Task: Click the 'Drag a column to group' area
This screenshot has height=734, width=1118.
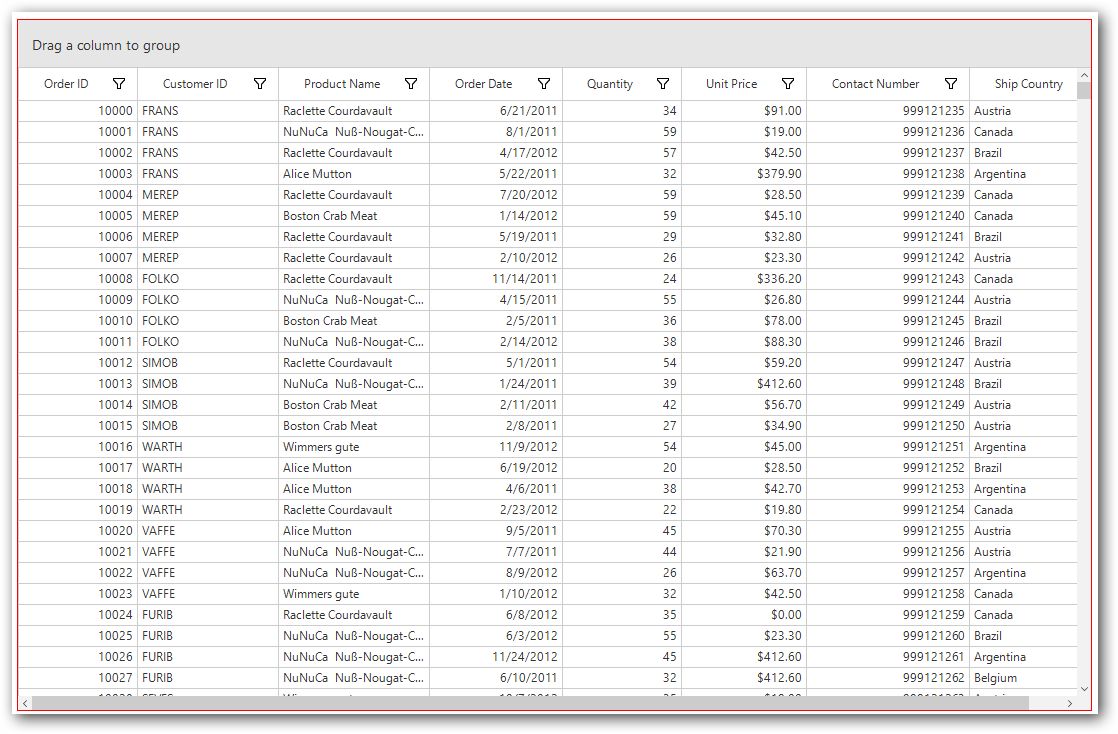Action: [554, 46]
